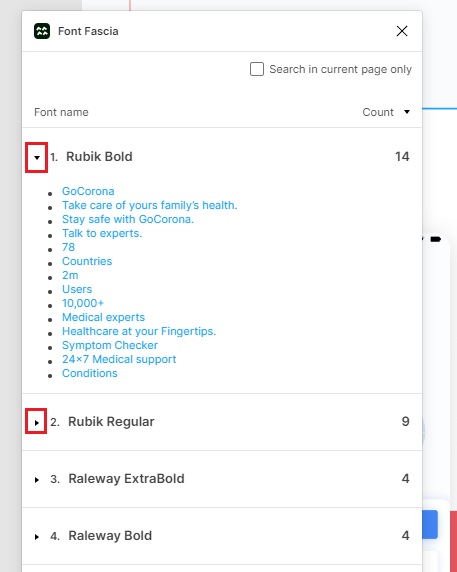This screenshot has width=457, height=572.
Task: Go to the Countries text layer
Action: pyautogui.click(x=87, y=261)
